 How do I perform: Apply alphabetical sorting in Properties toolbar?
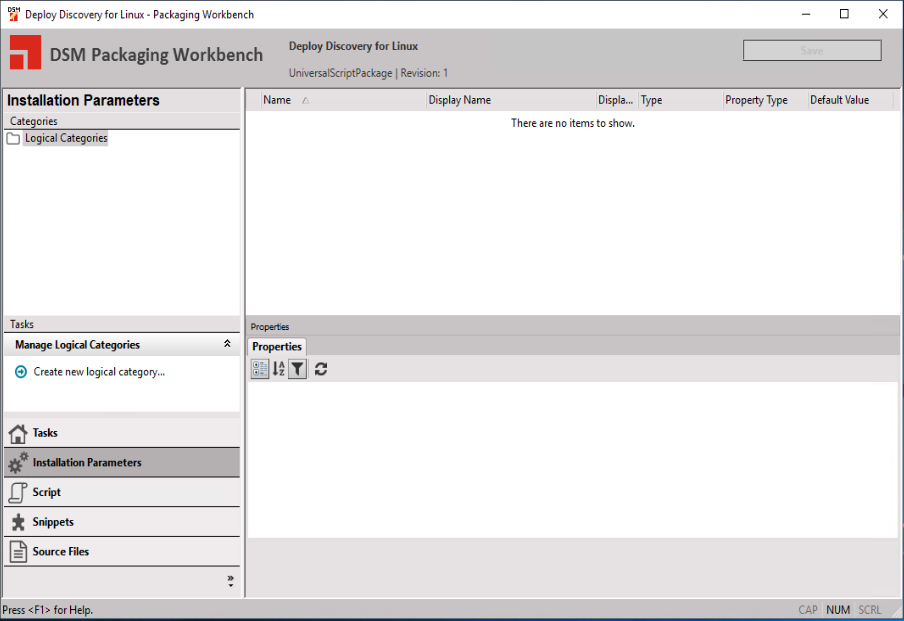point(278,369)
